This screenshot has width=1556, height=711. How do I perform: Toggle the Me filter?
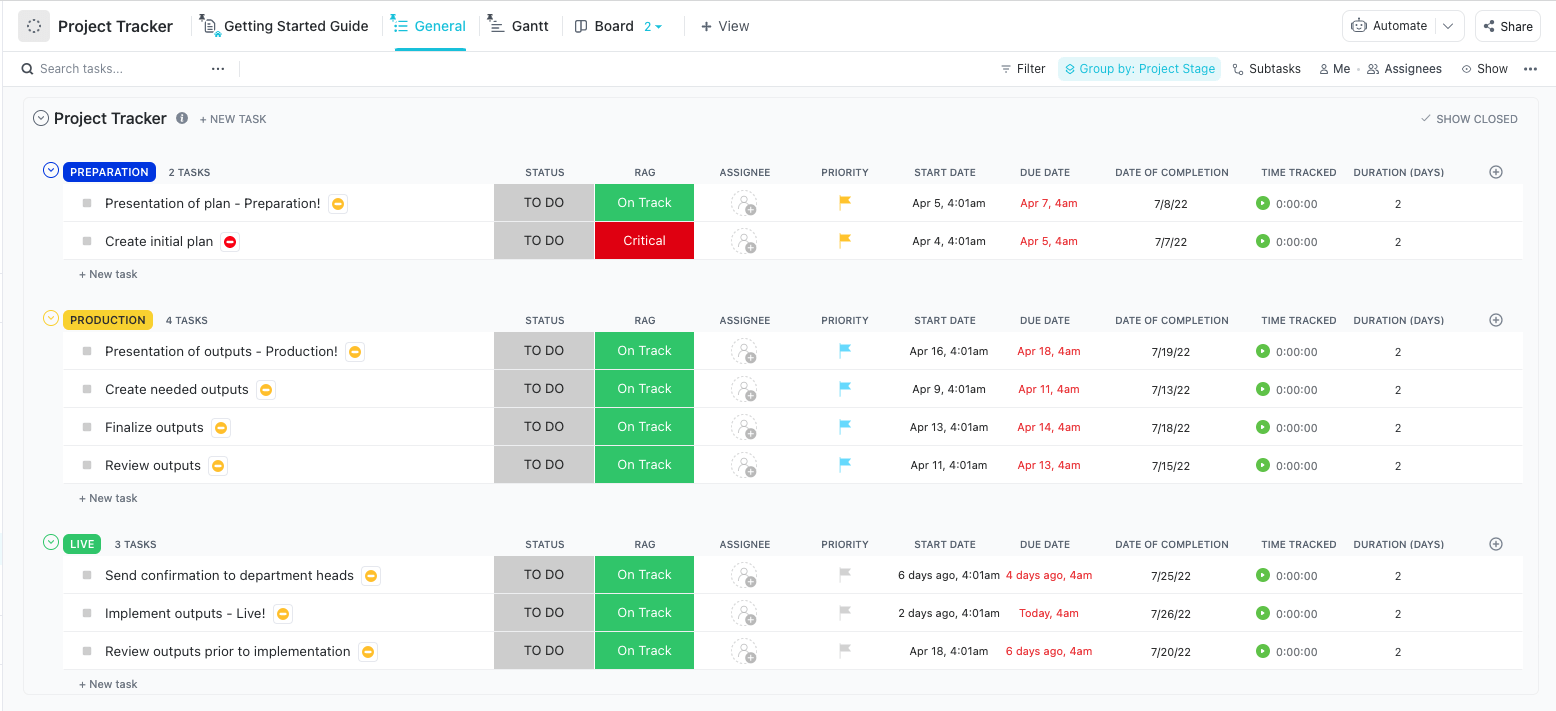point(1334,69)
